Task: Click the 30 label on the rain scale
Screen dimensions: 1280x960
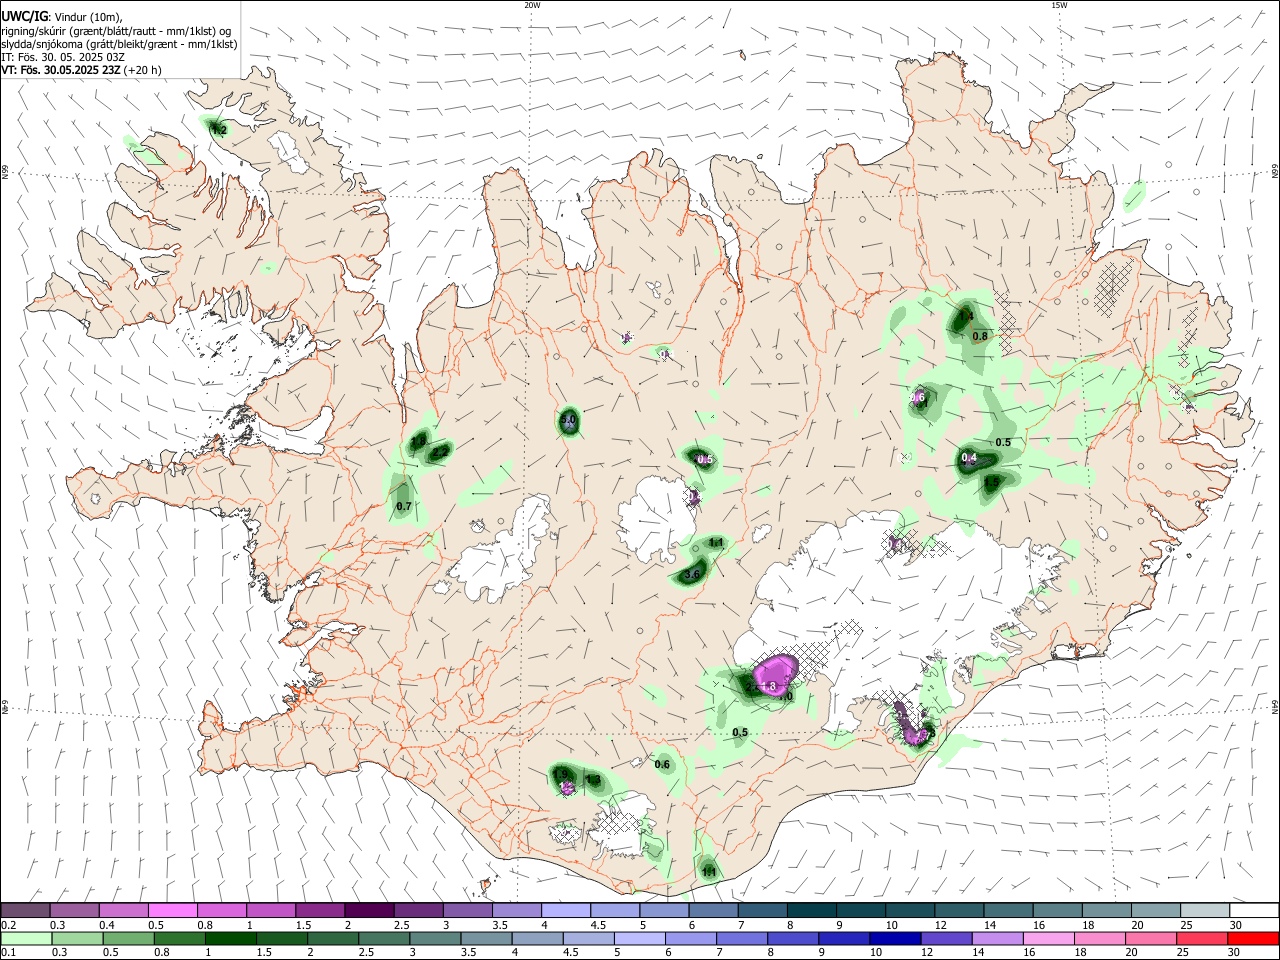Action: [1236, 953]
